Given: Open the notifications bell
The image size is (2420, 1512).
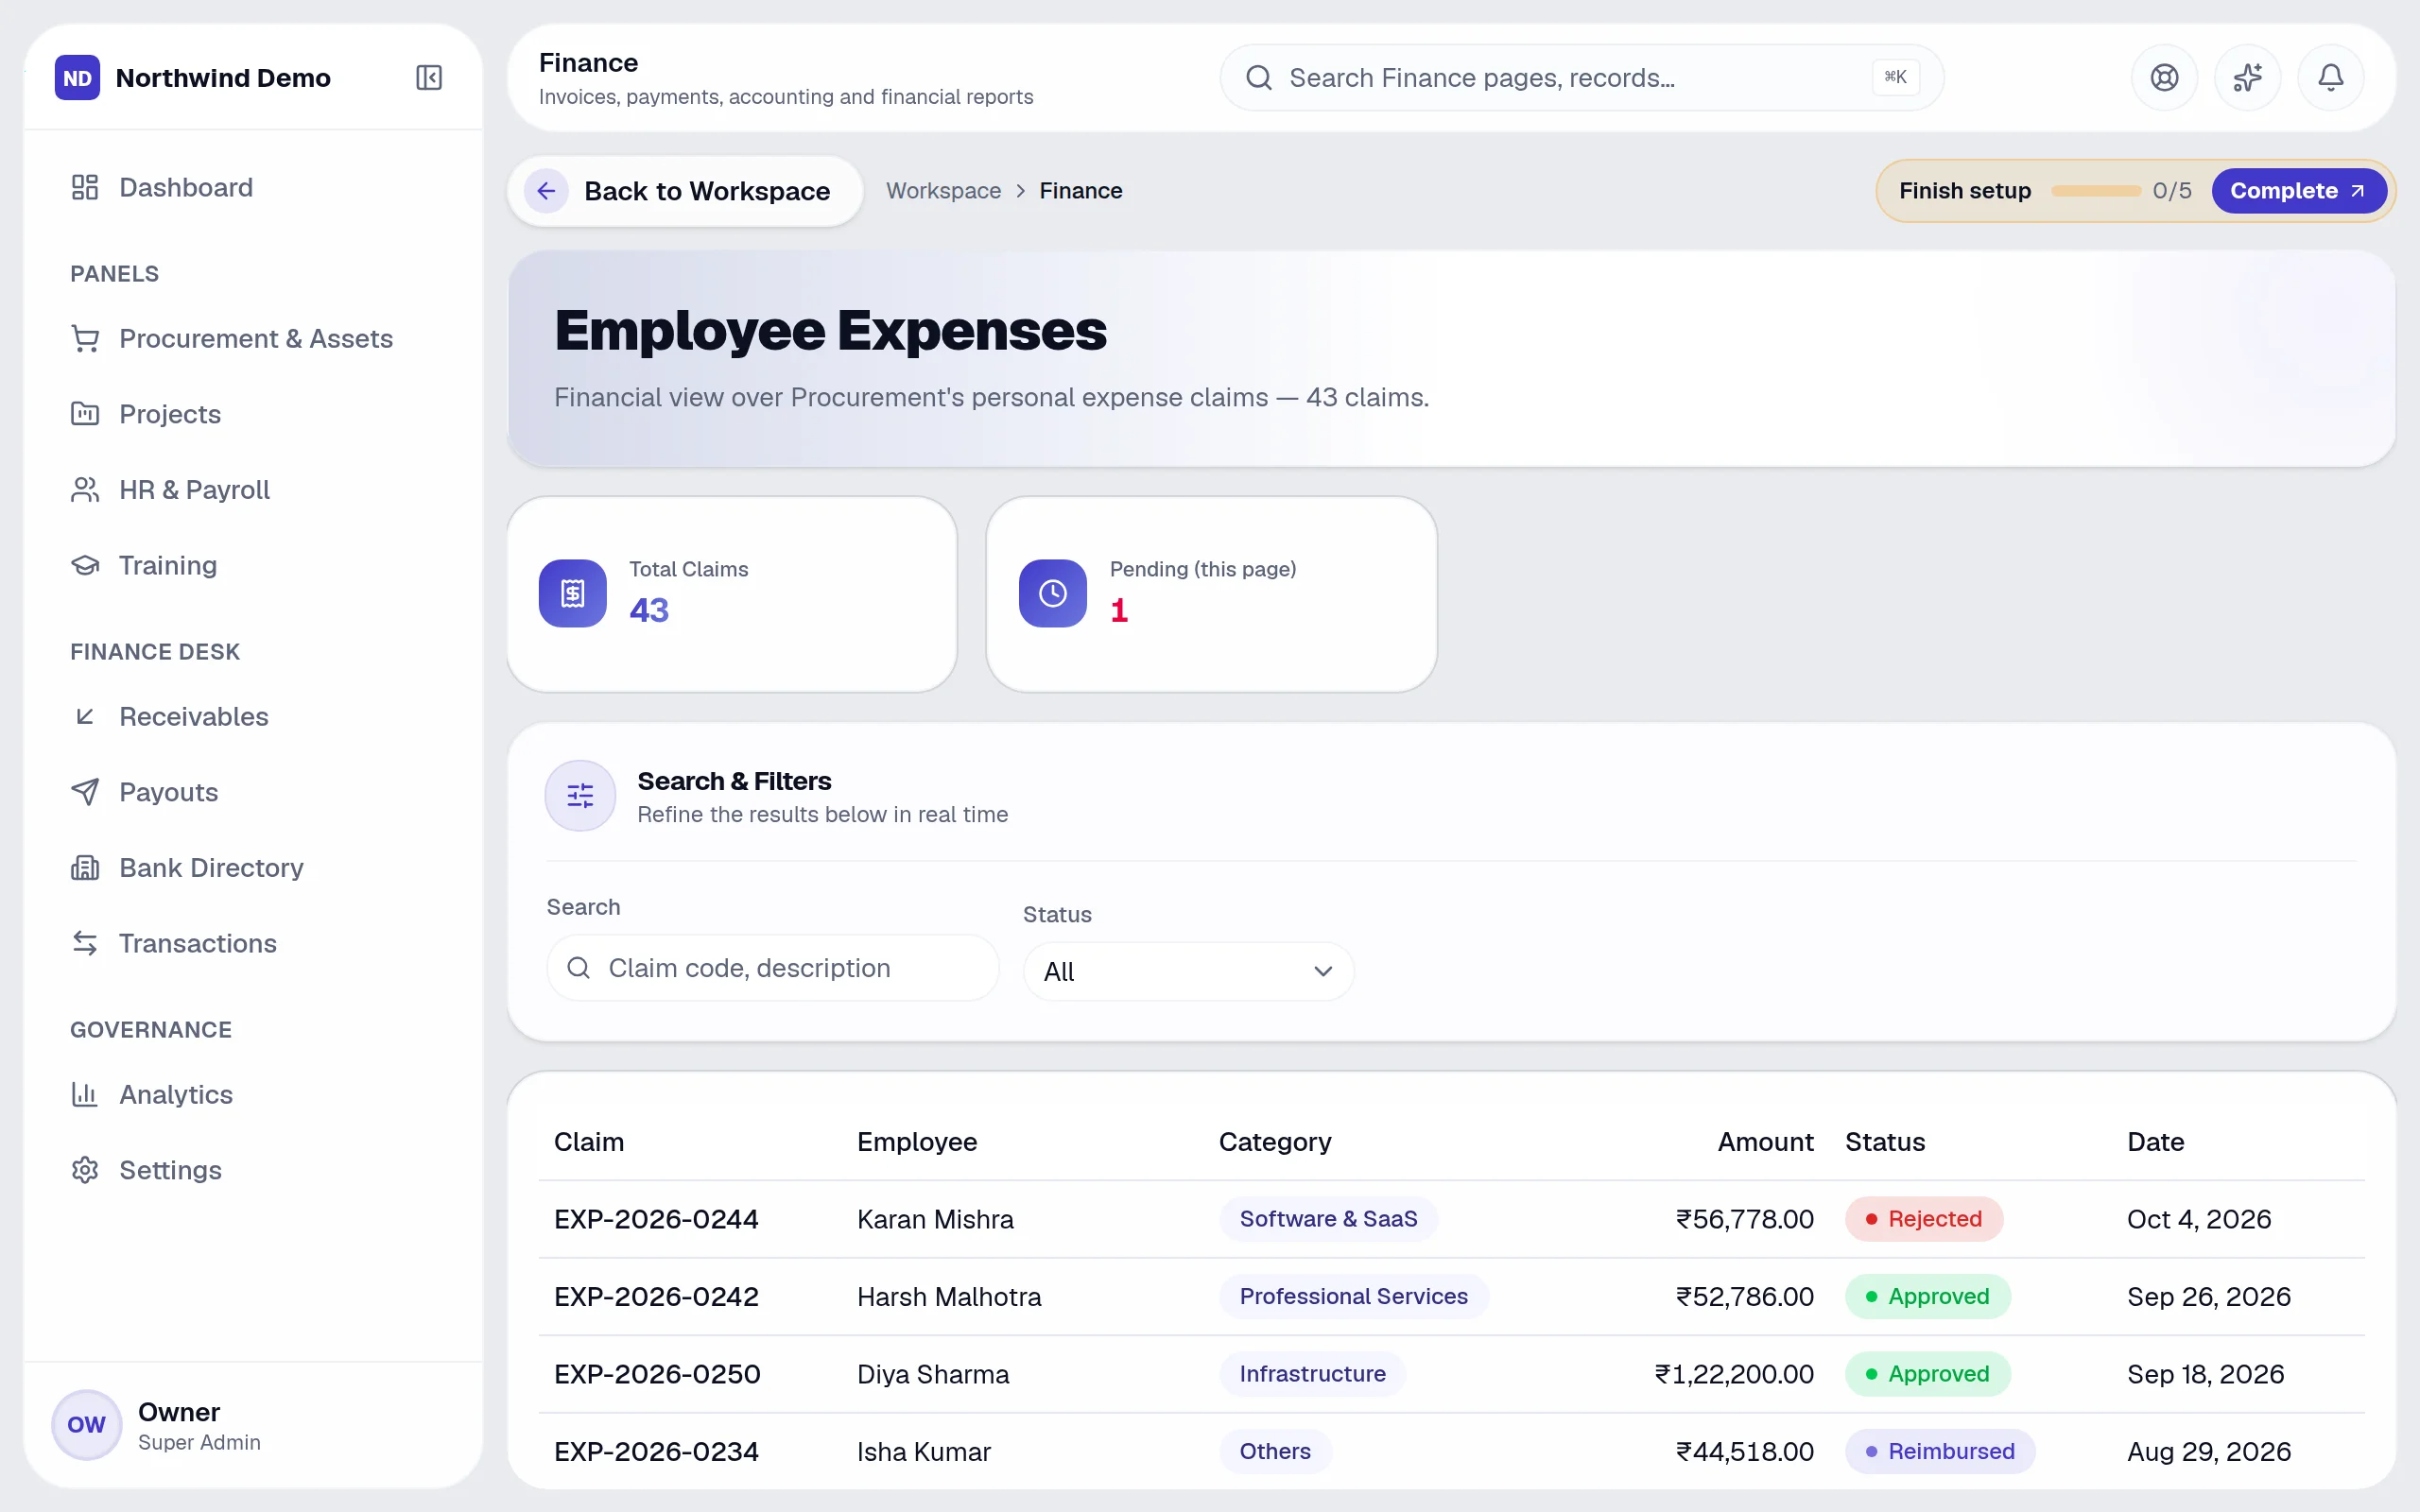Looking at the screenshot, I should (2330, 78).
